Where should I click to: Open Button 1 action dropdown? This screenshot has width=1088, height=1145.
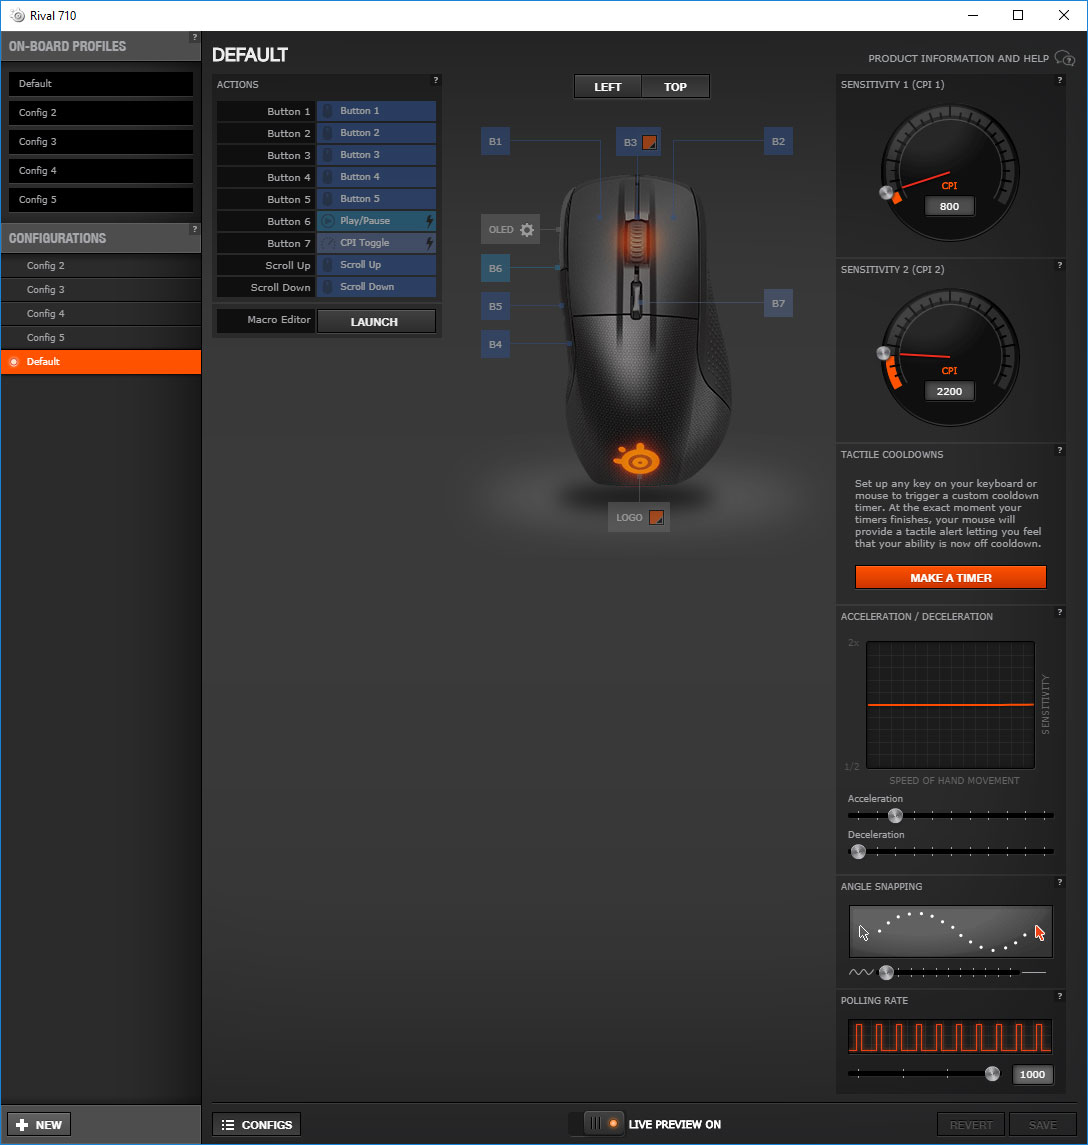[x=377, y=111]
